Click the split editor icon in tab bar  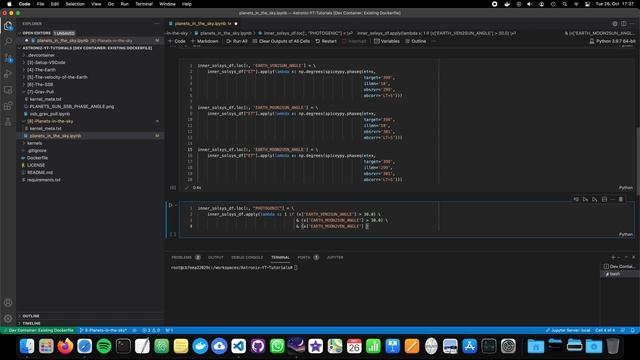[624, 24]
